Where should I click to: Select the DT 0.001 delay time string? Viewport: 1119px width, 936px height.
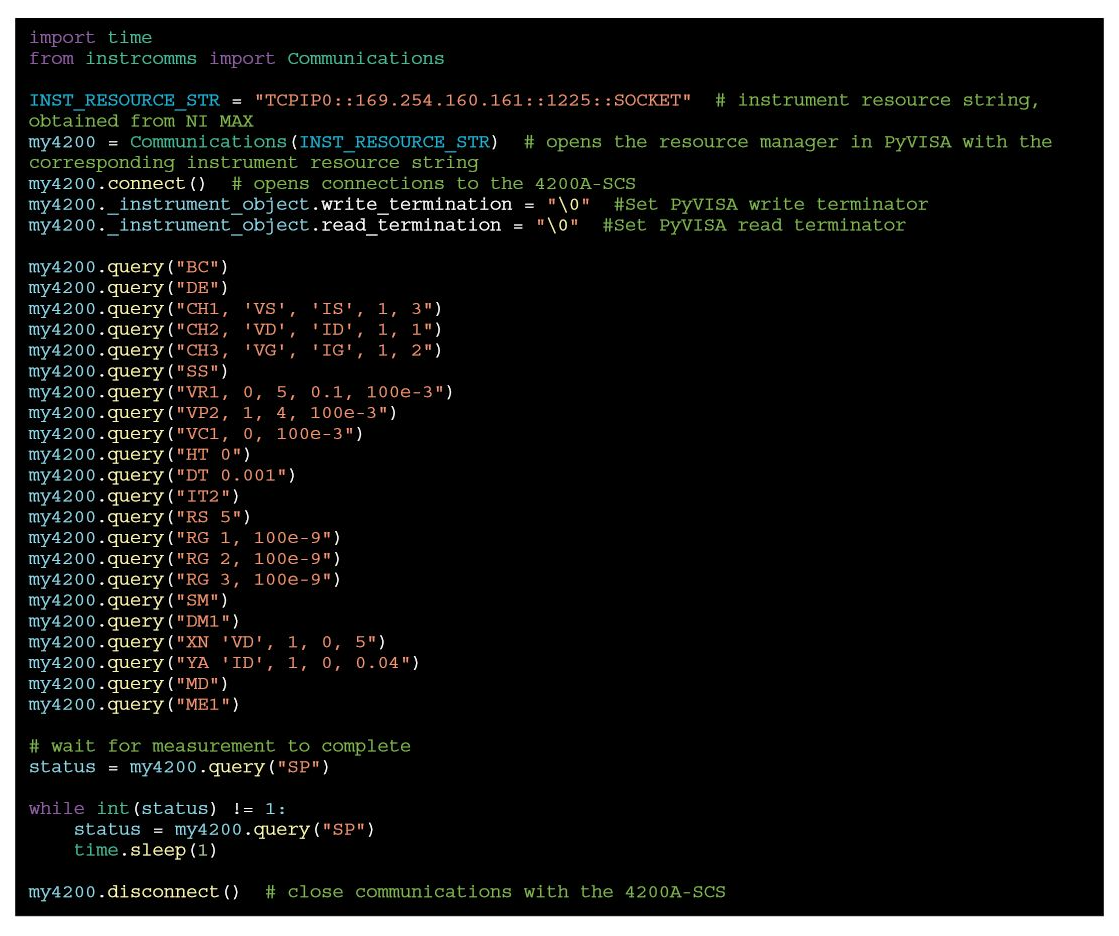click(200, 475)
